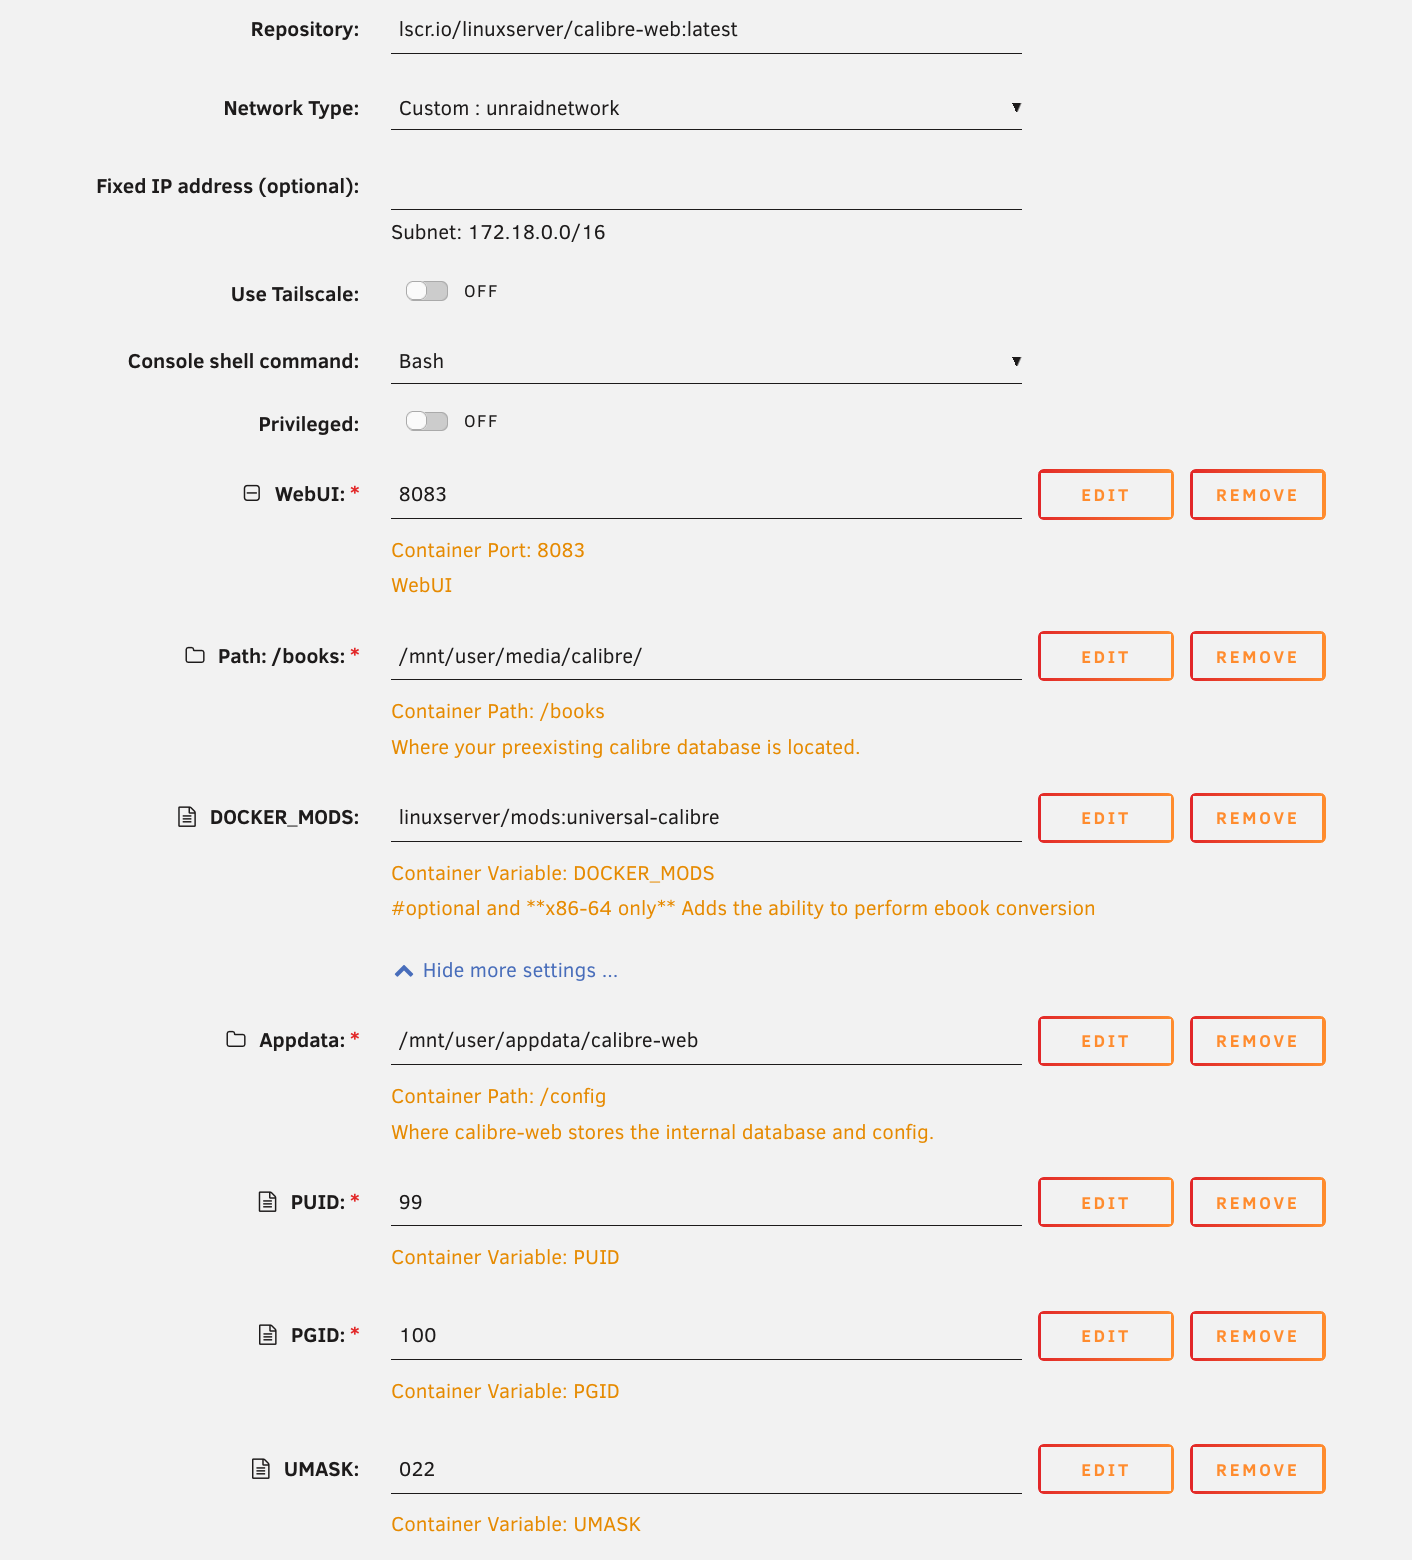Viewport: 1412px width, 1560px height.
Task: Open the Network Type dropdown
Action: (705, 107)
